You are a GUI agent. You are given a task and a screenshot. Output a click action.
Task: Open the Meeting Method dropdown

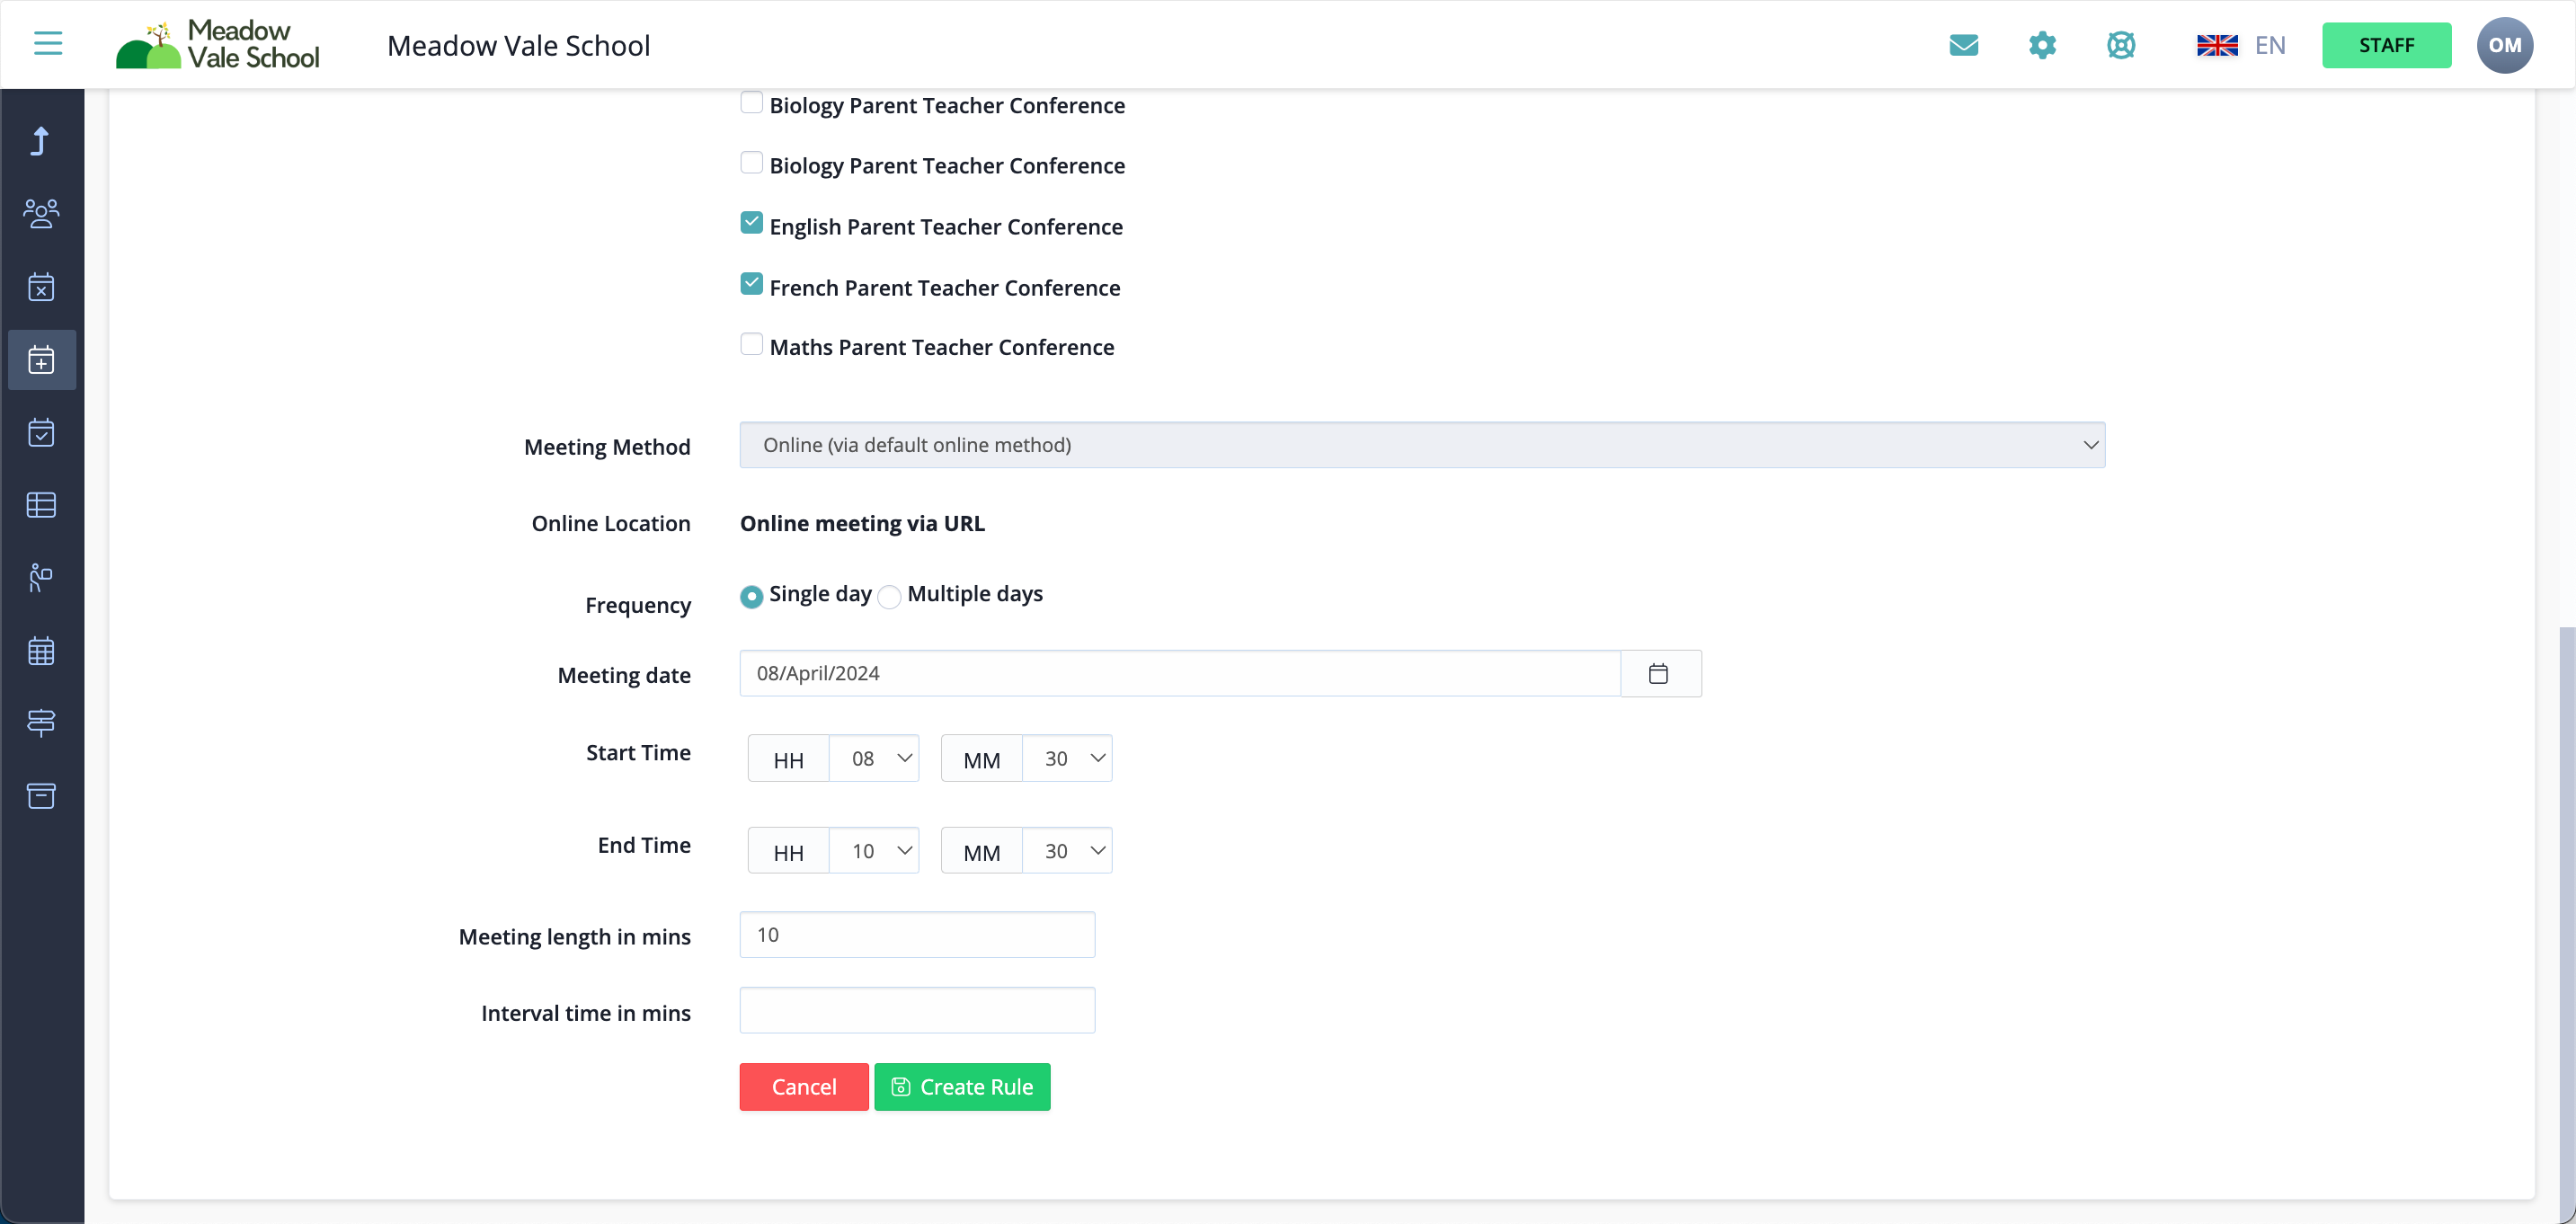pyautogui.click(x=1422, y=445)
